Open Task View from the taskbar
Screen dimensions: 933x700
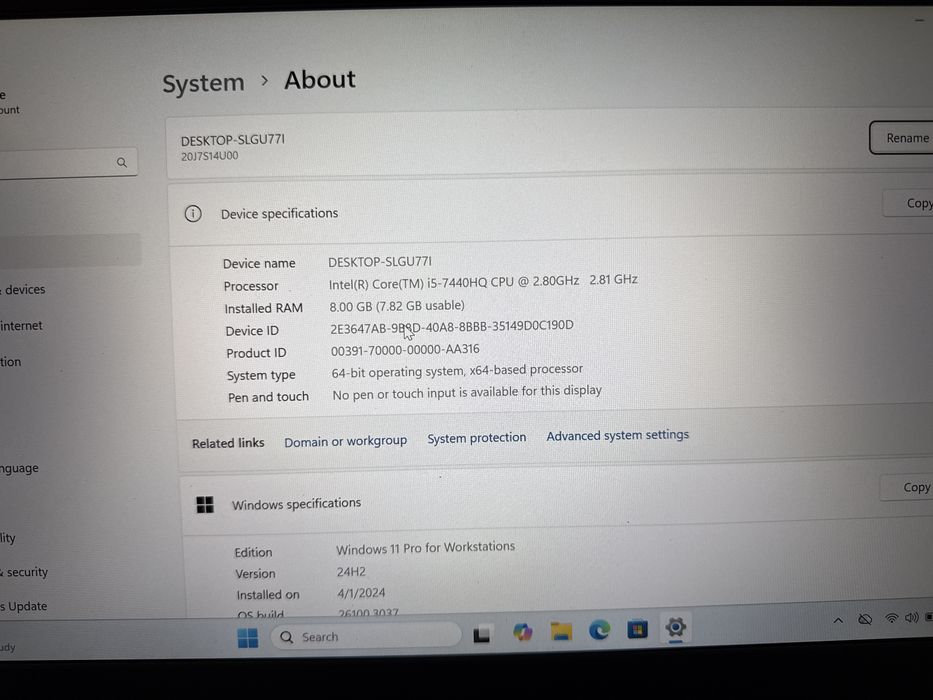point(481,635)
